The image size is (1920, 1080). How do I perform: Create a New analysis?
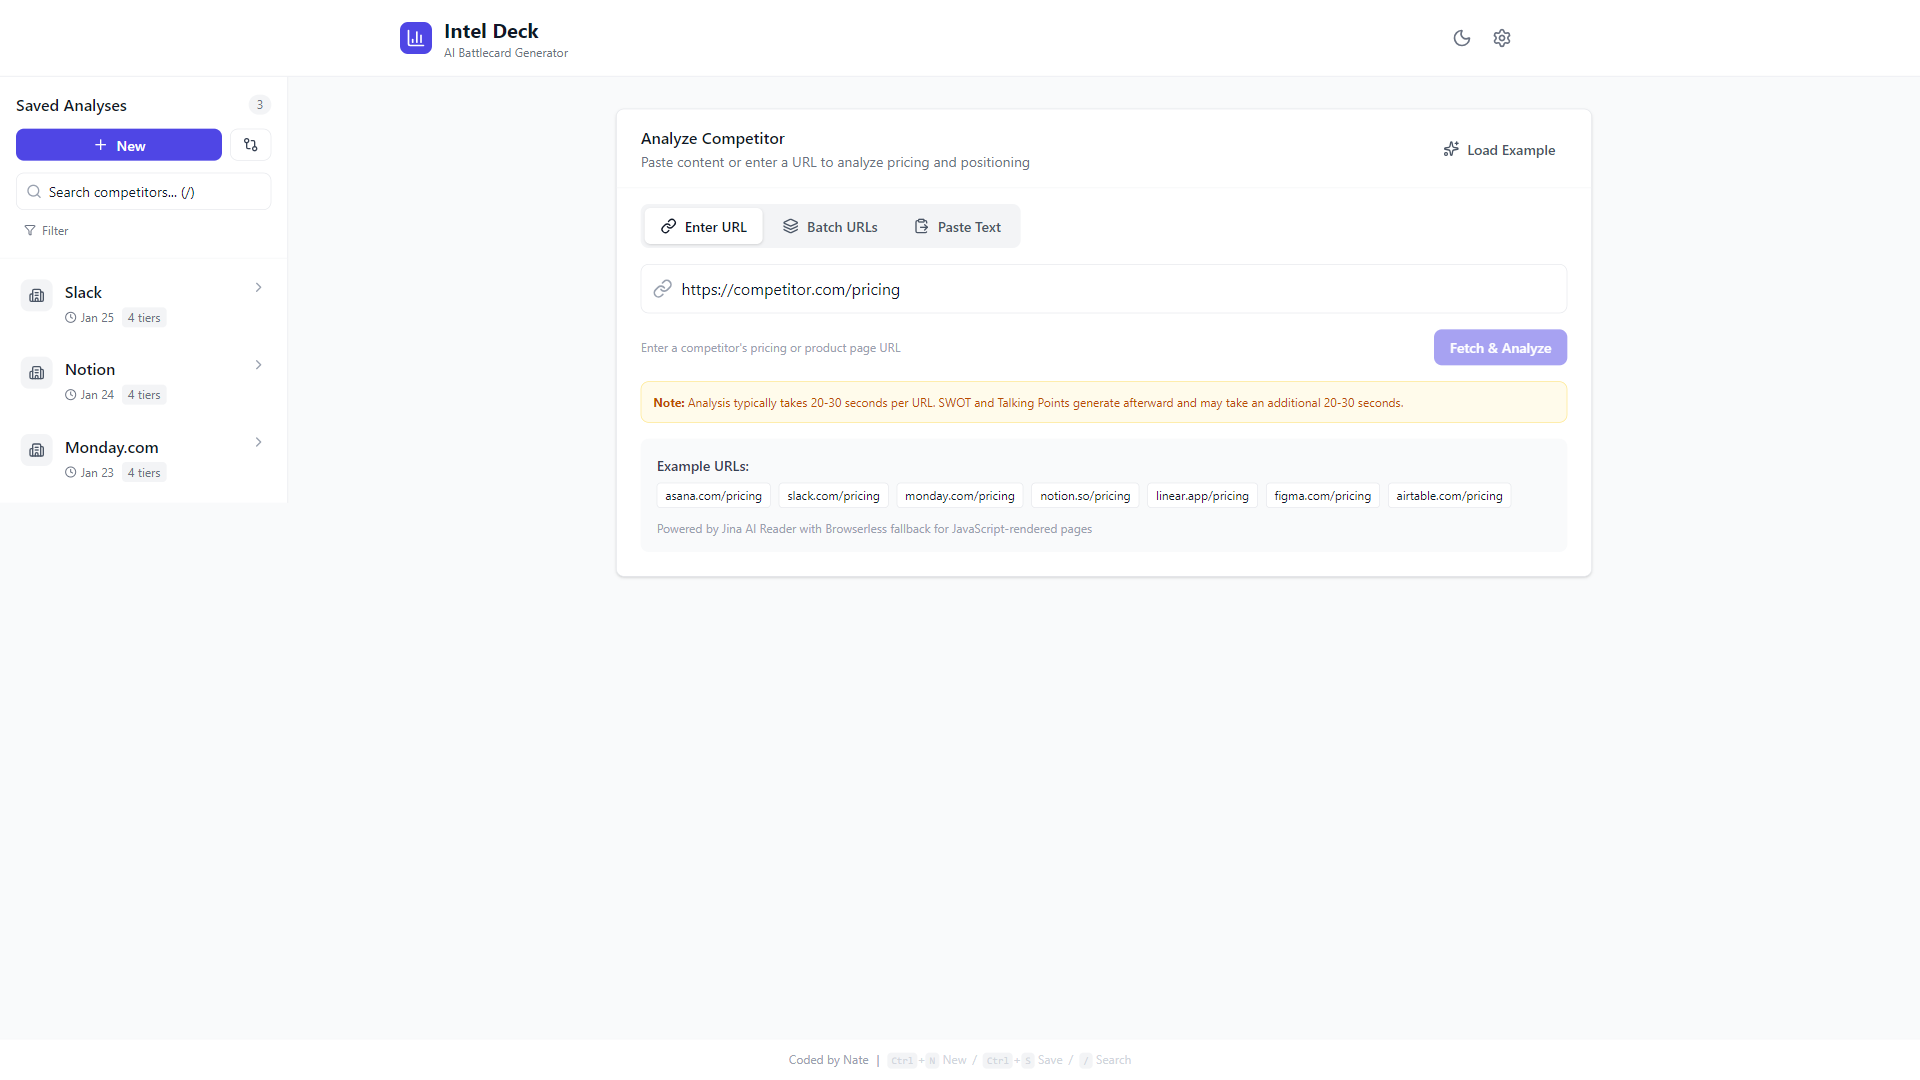tap(119, 145)
